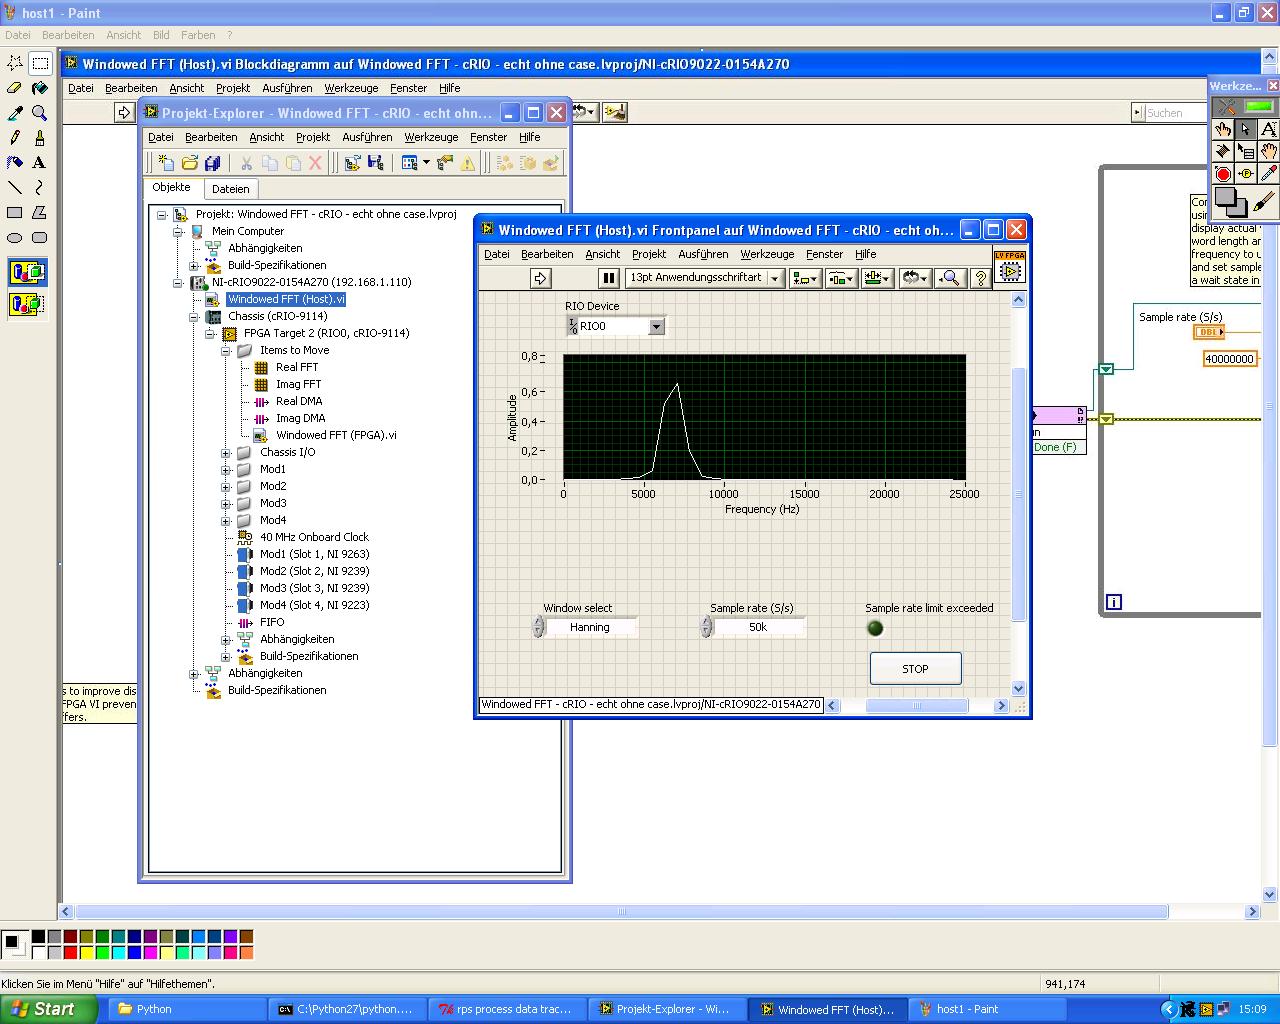
Task: Toggle the Sample rate limit exceeded LED
Action: click(875, 628)
